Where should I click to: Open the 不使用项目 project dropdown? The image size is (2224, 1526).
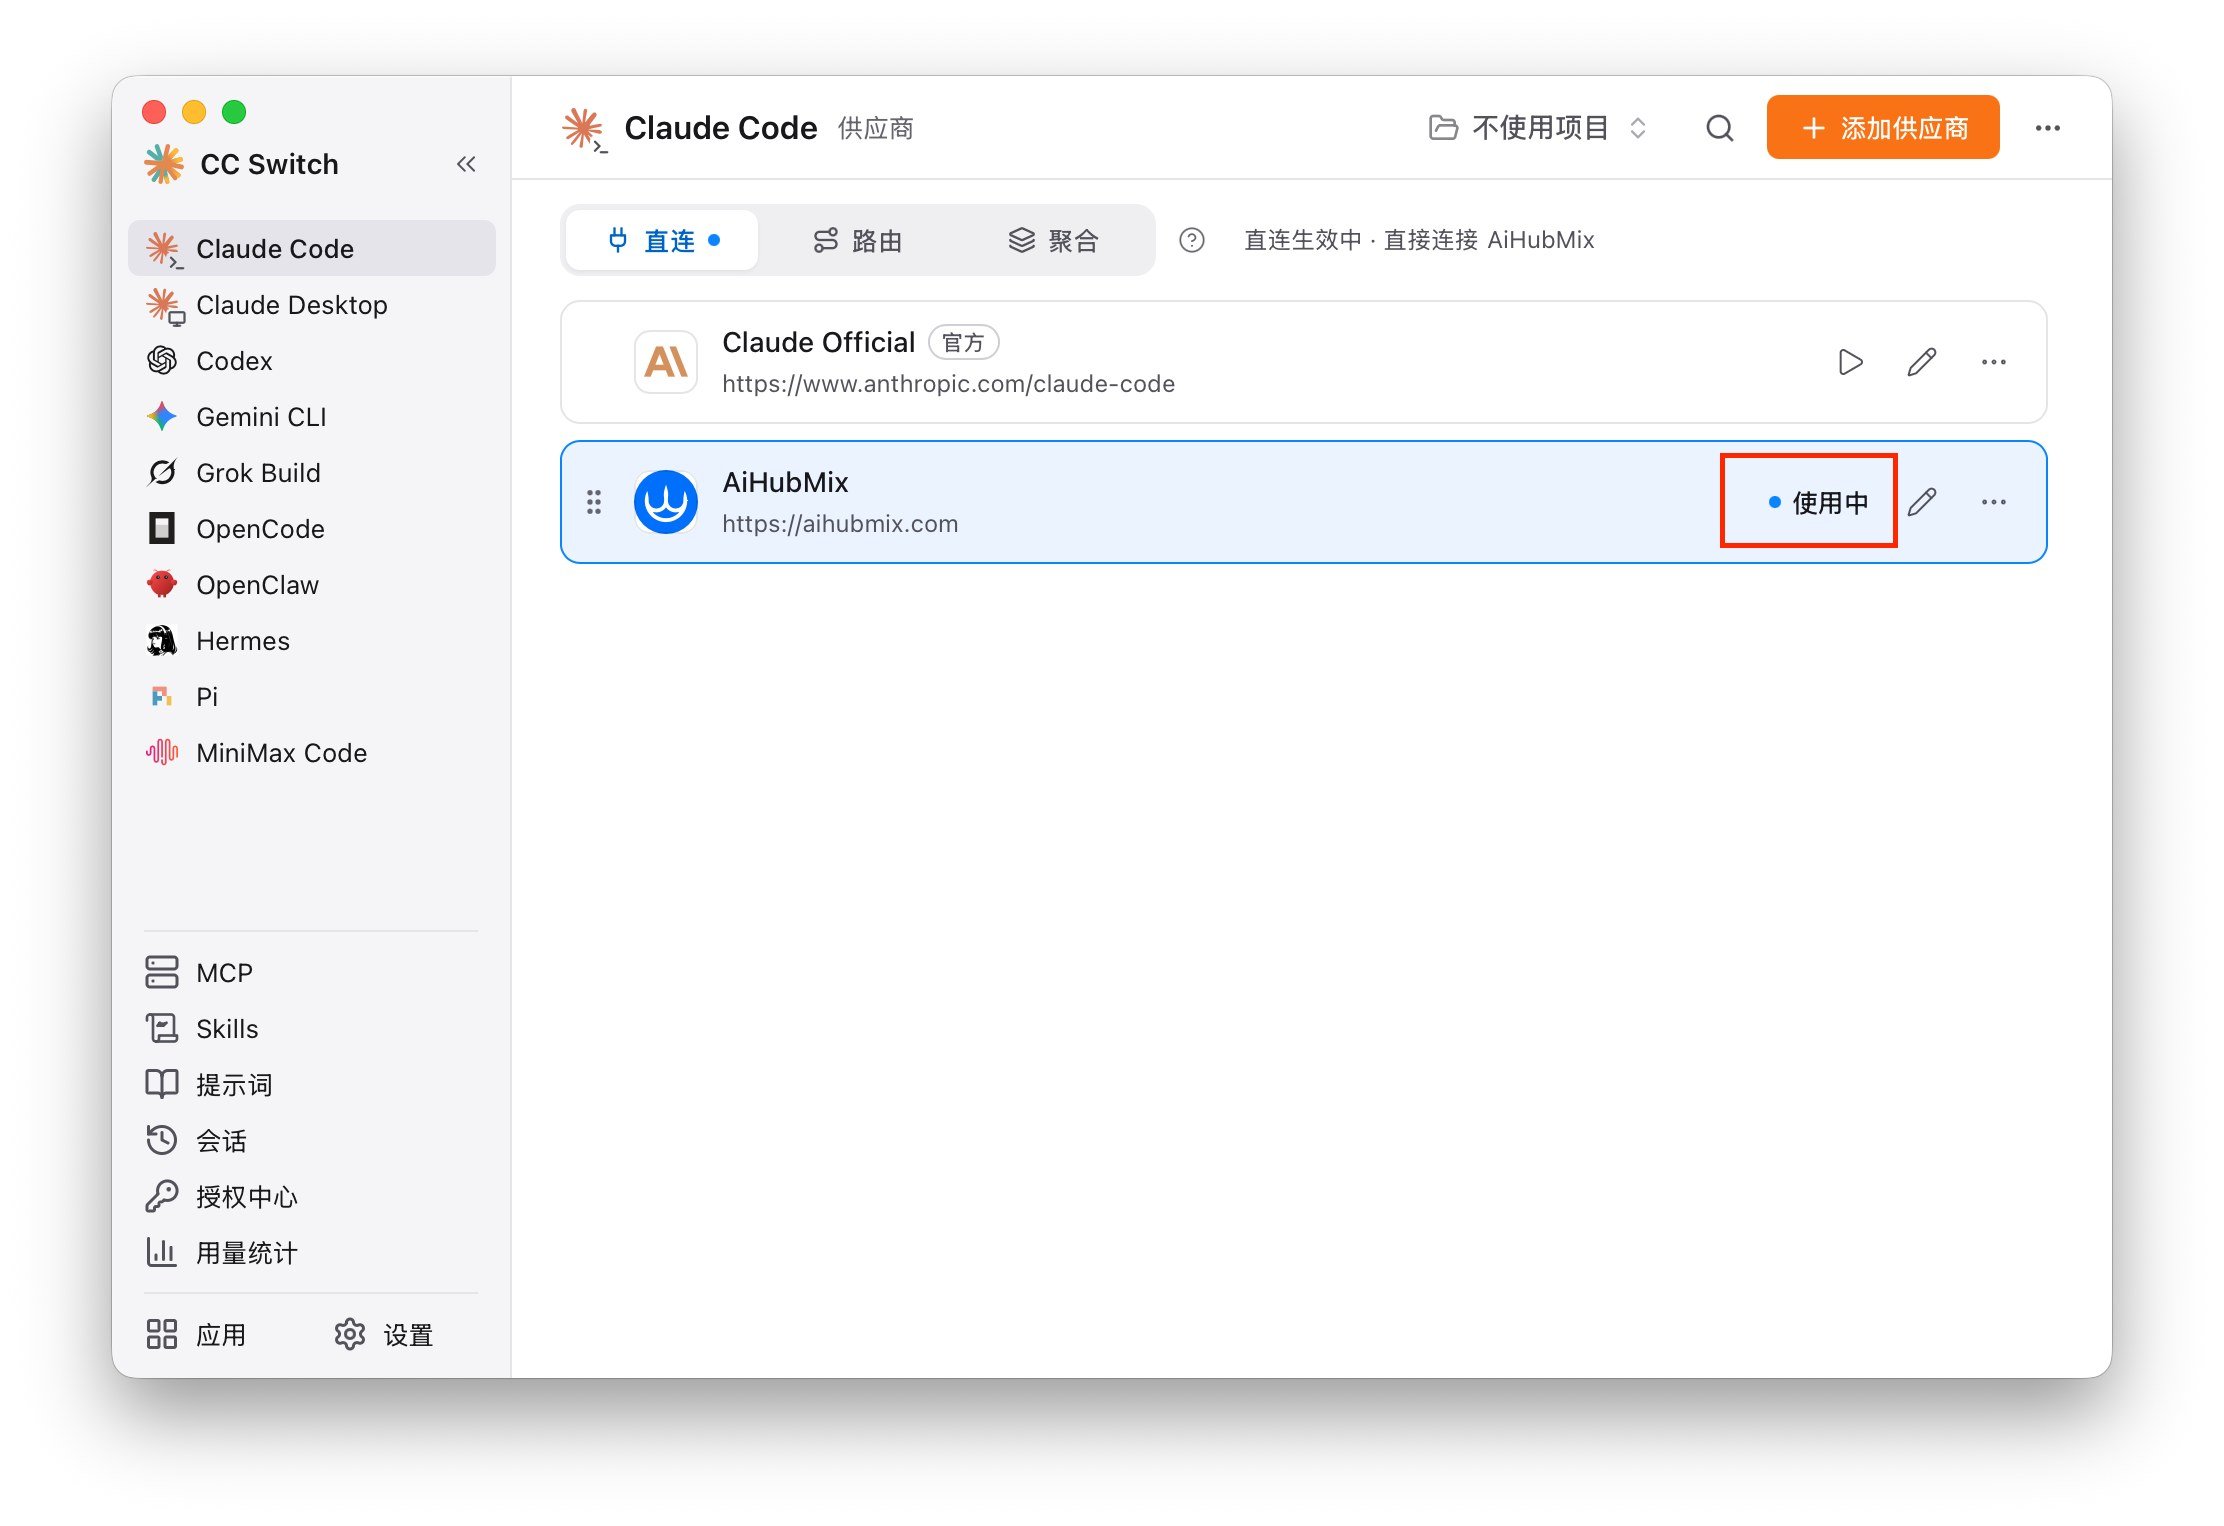point(1537,128)
